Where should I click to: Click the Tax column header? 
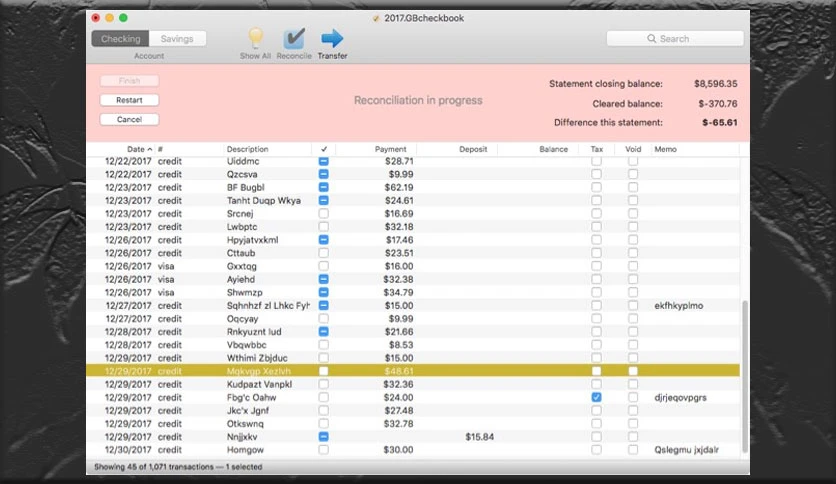597,149
